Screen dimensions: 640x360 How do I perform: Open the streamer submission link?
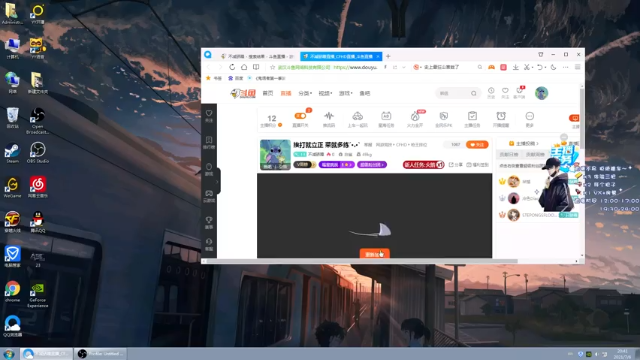[524, 144]
